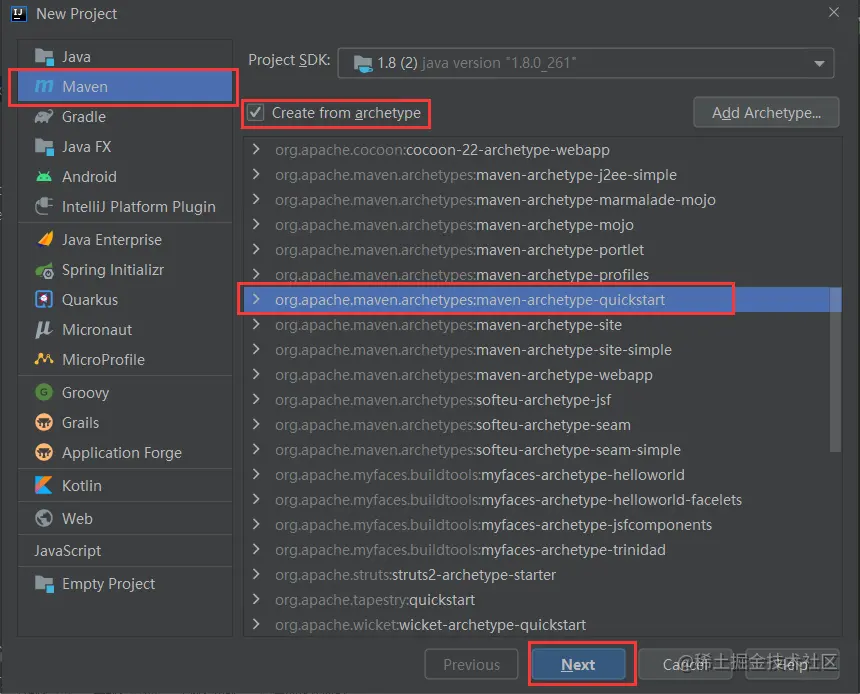The width and height of the screenshot is (860, 694).
Task: Expand maven-archetype-j2ee-simple node
Action: pyautogui.click(x=256, y=174)
